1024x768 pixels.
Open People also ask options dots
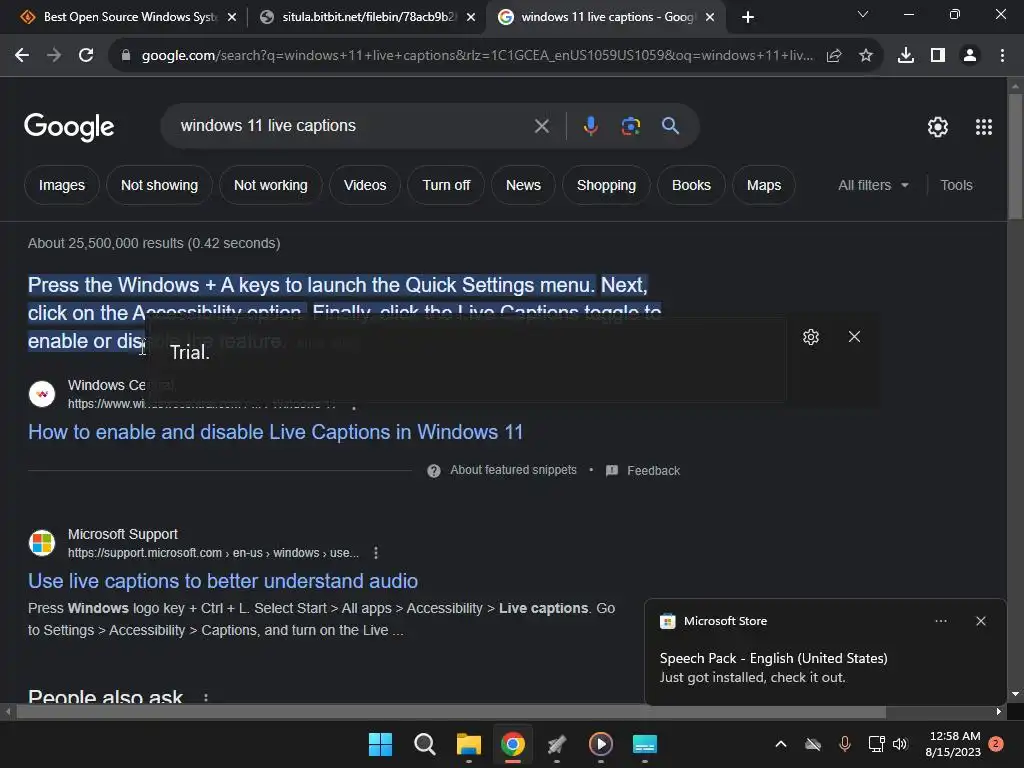(206, 697)
